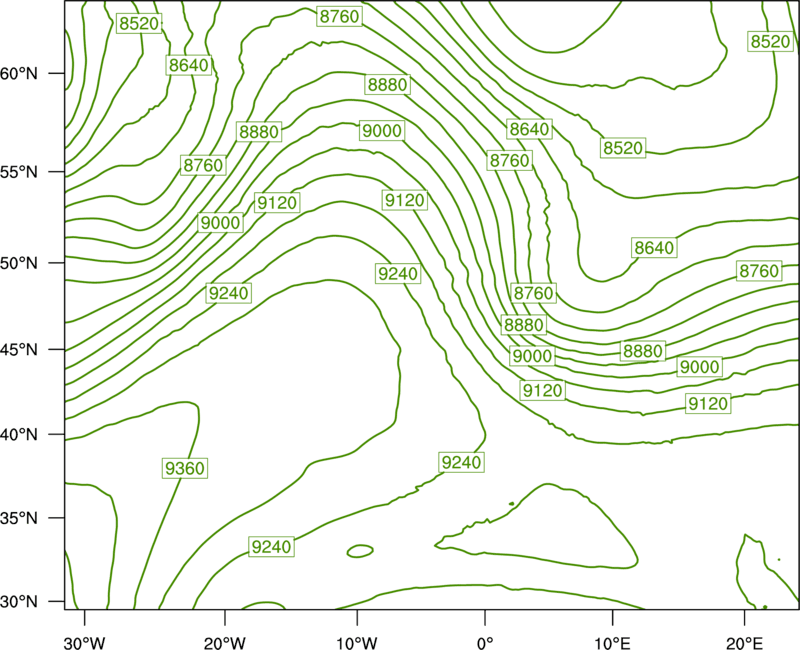Screen dimensions: 800x650
Task: Select the 50°N latitude axis label
Action: point(19,264)
